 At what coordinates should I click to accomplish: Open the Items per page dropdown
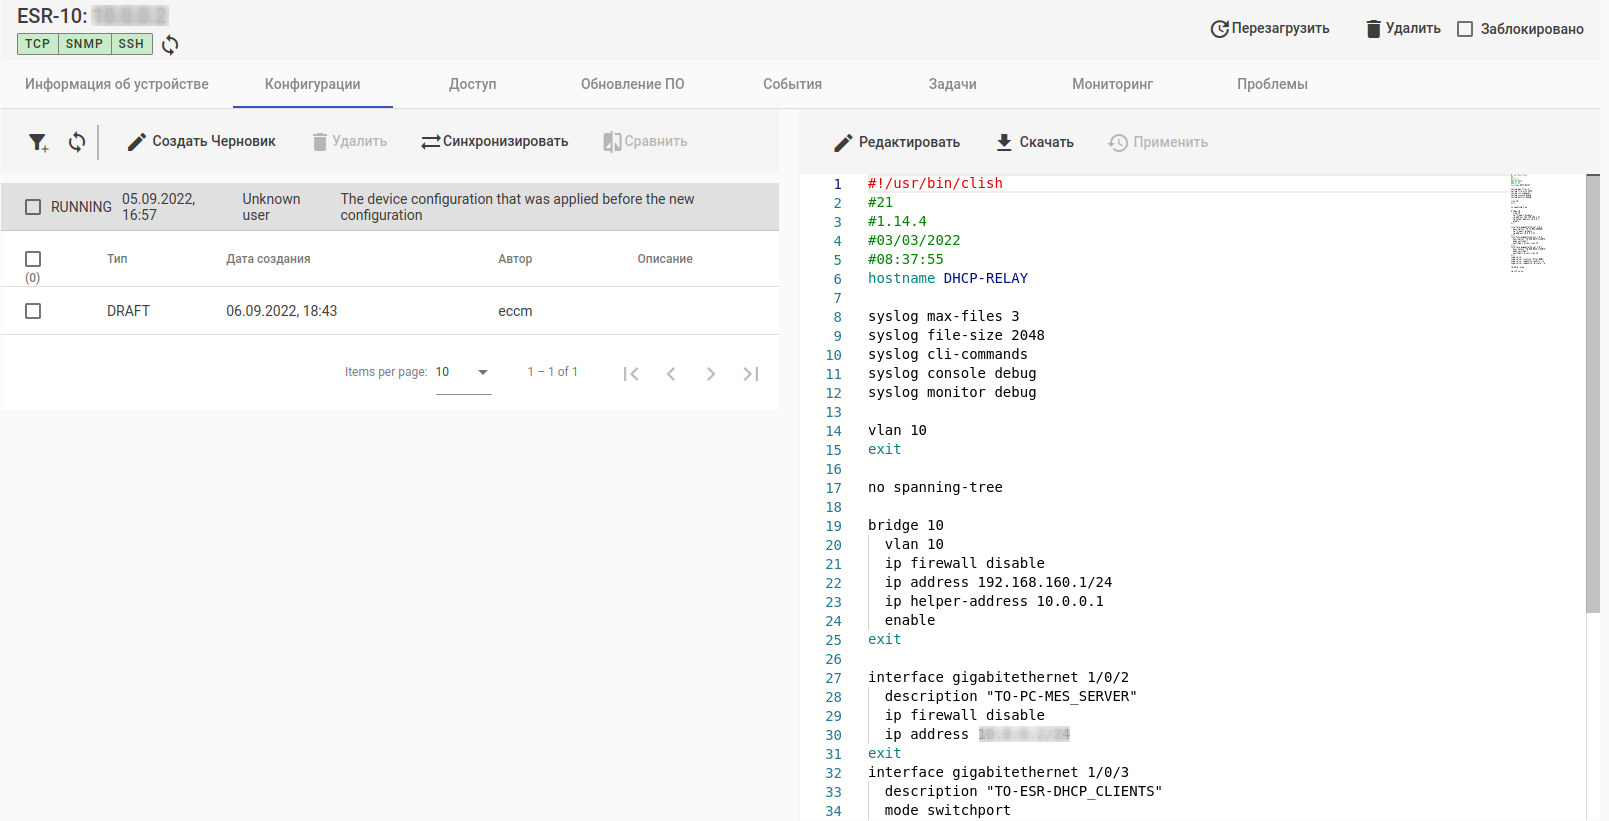coord(463,372)
